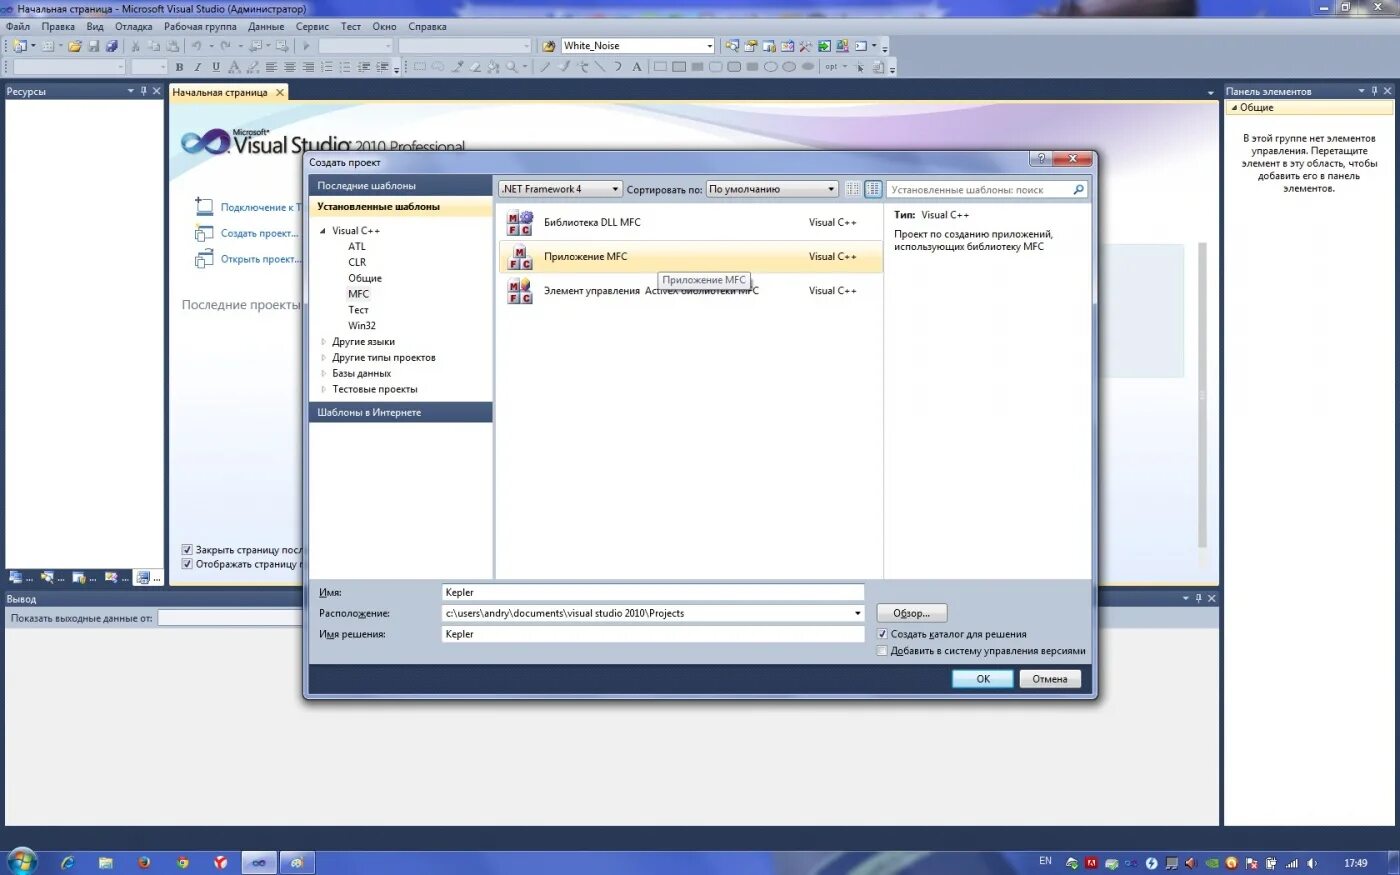
Task: Close the Начальная страница tab
Action: [280, 92]
